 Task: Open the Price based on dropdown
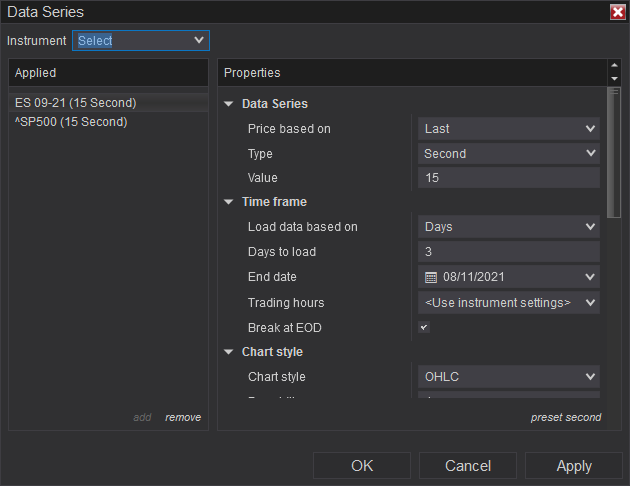[509, 128]
